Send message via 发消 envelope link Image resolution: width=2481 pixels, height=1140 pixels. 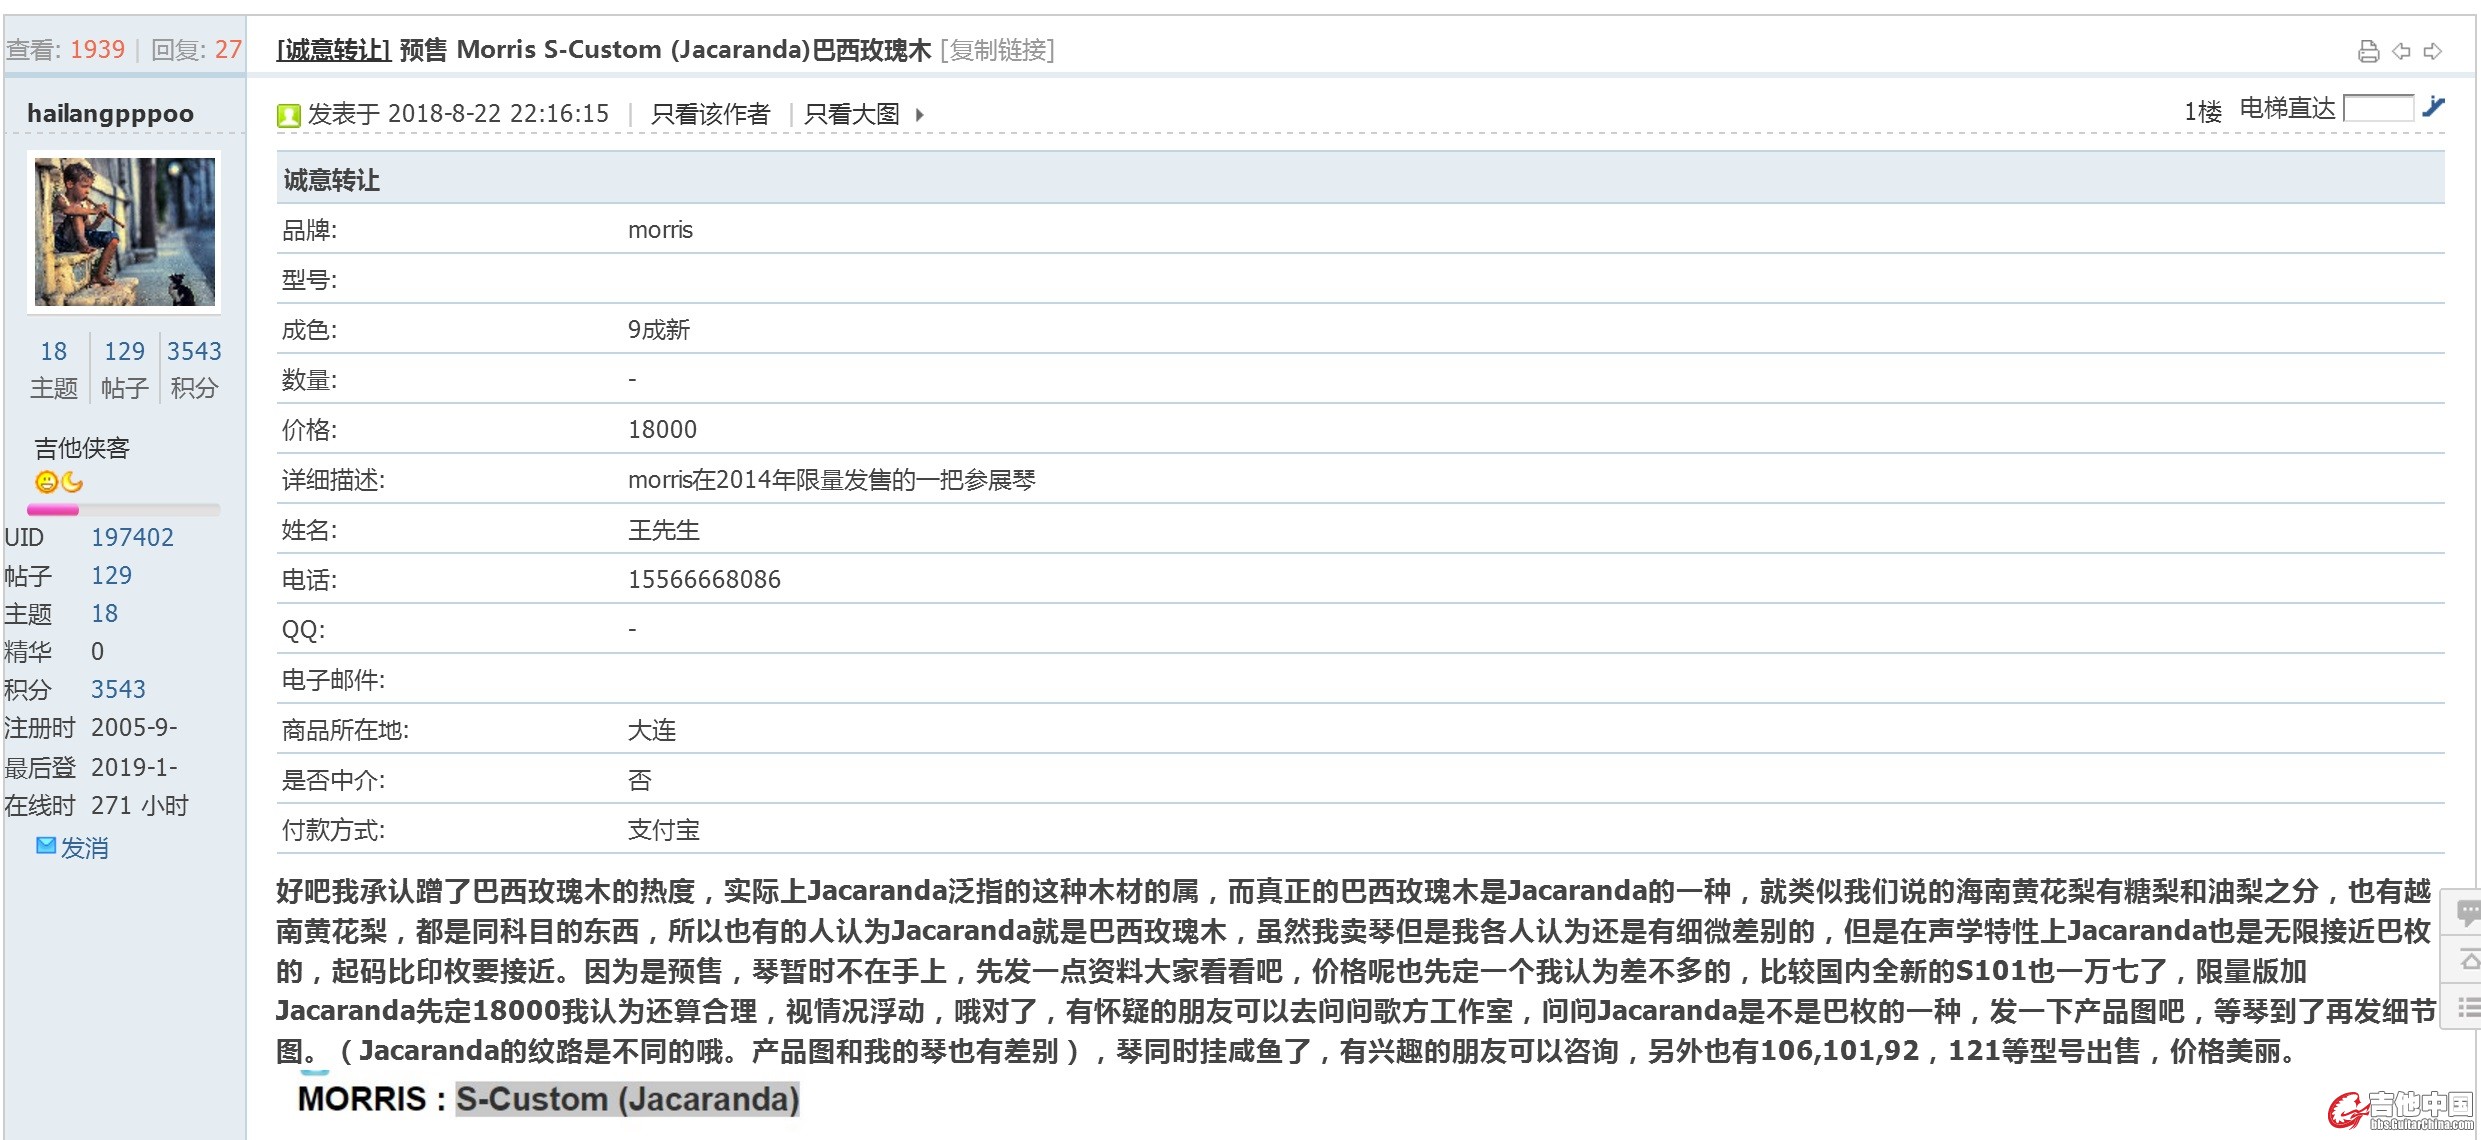tap(73, 848)
